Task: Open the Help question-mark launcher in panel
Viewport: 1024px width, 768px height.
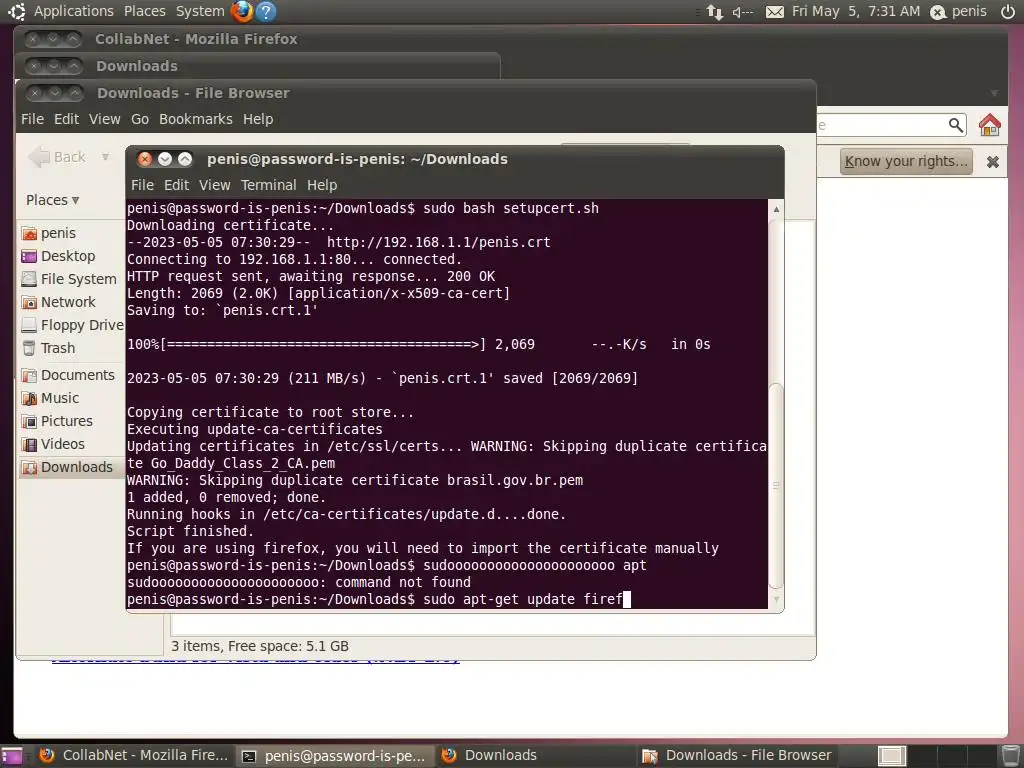Action: [x=265, y=11]
